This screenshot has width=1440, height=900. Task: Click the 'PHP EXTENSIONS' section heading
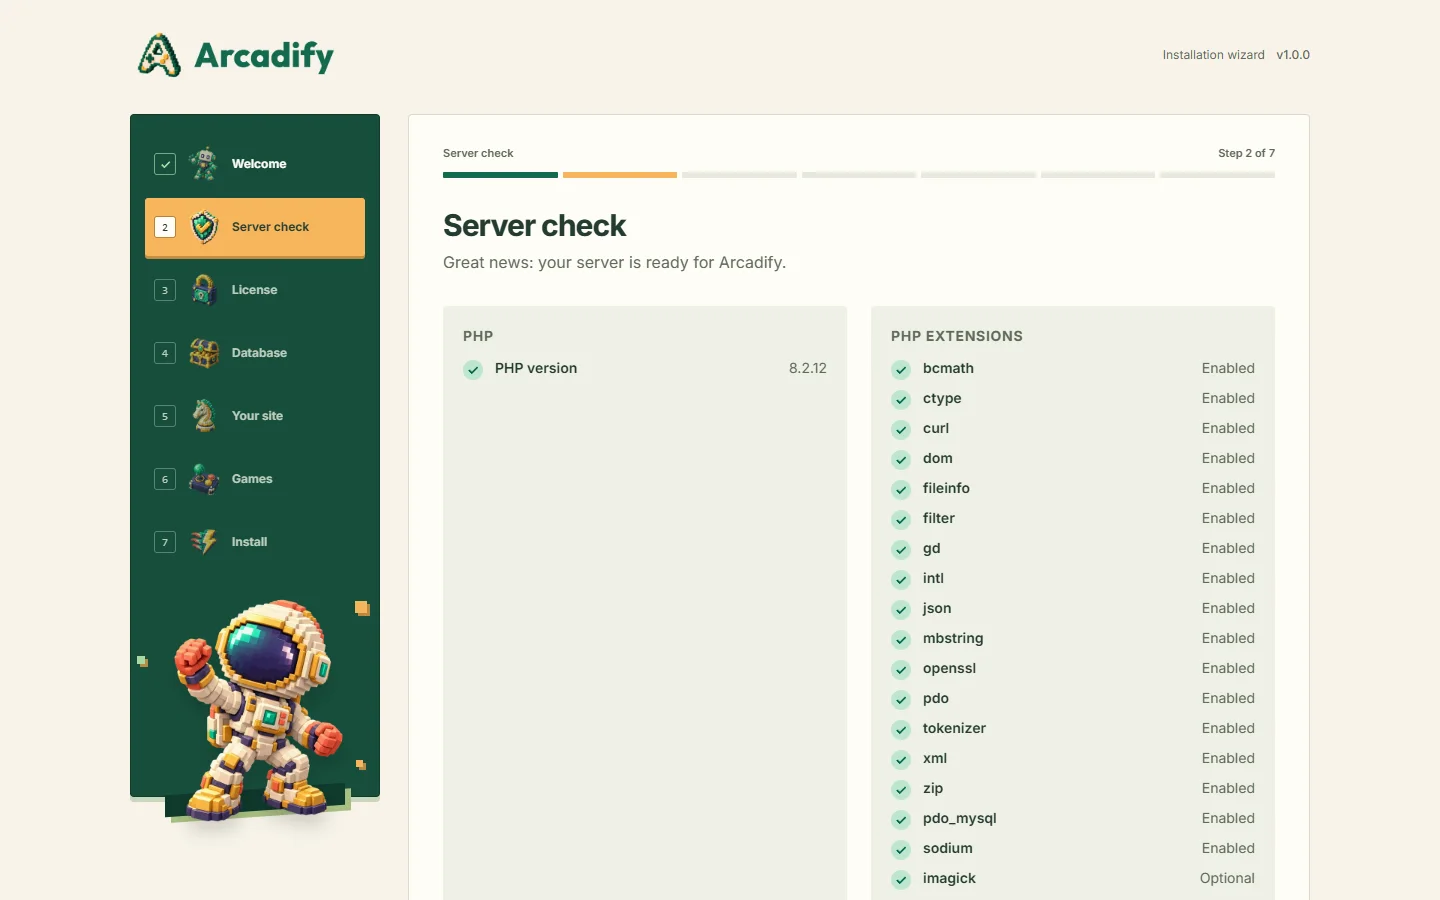point(957,336)
